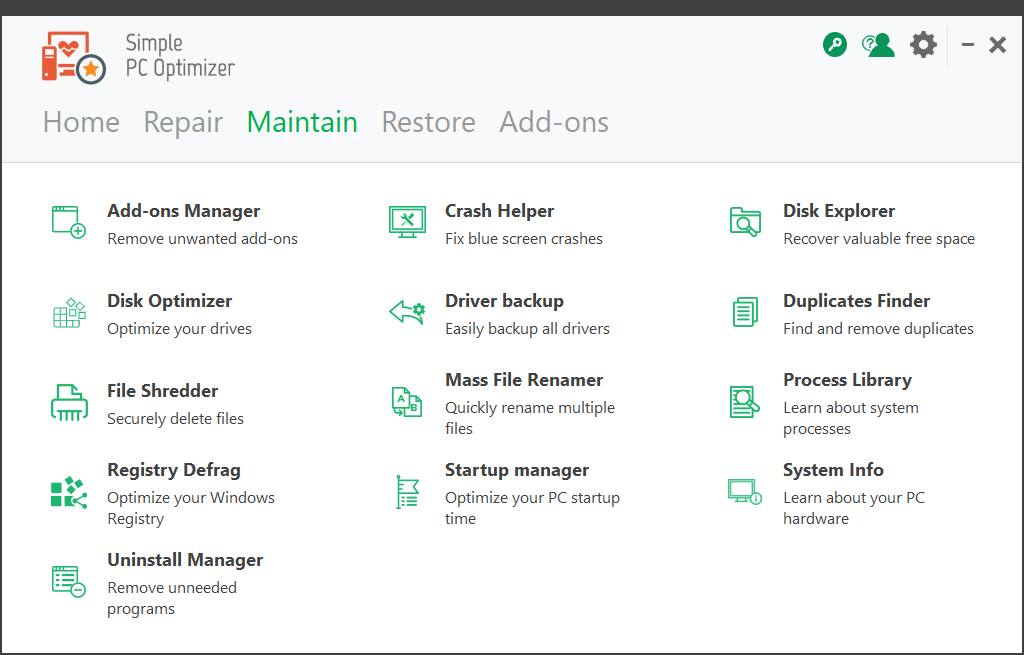
Task: Open the user support icon near the gear
Action: 878,44
